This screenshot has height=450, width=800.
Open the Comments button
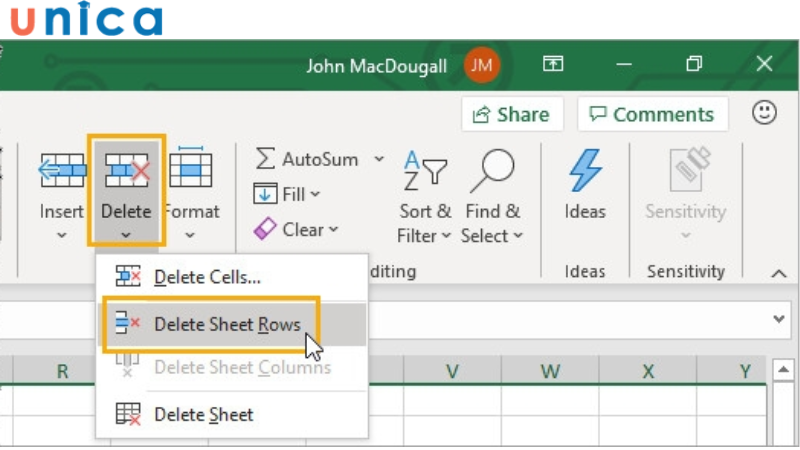coord(652,114)
